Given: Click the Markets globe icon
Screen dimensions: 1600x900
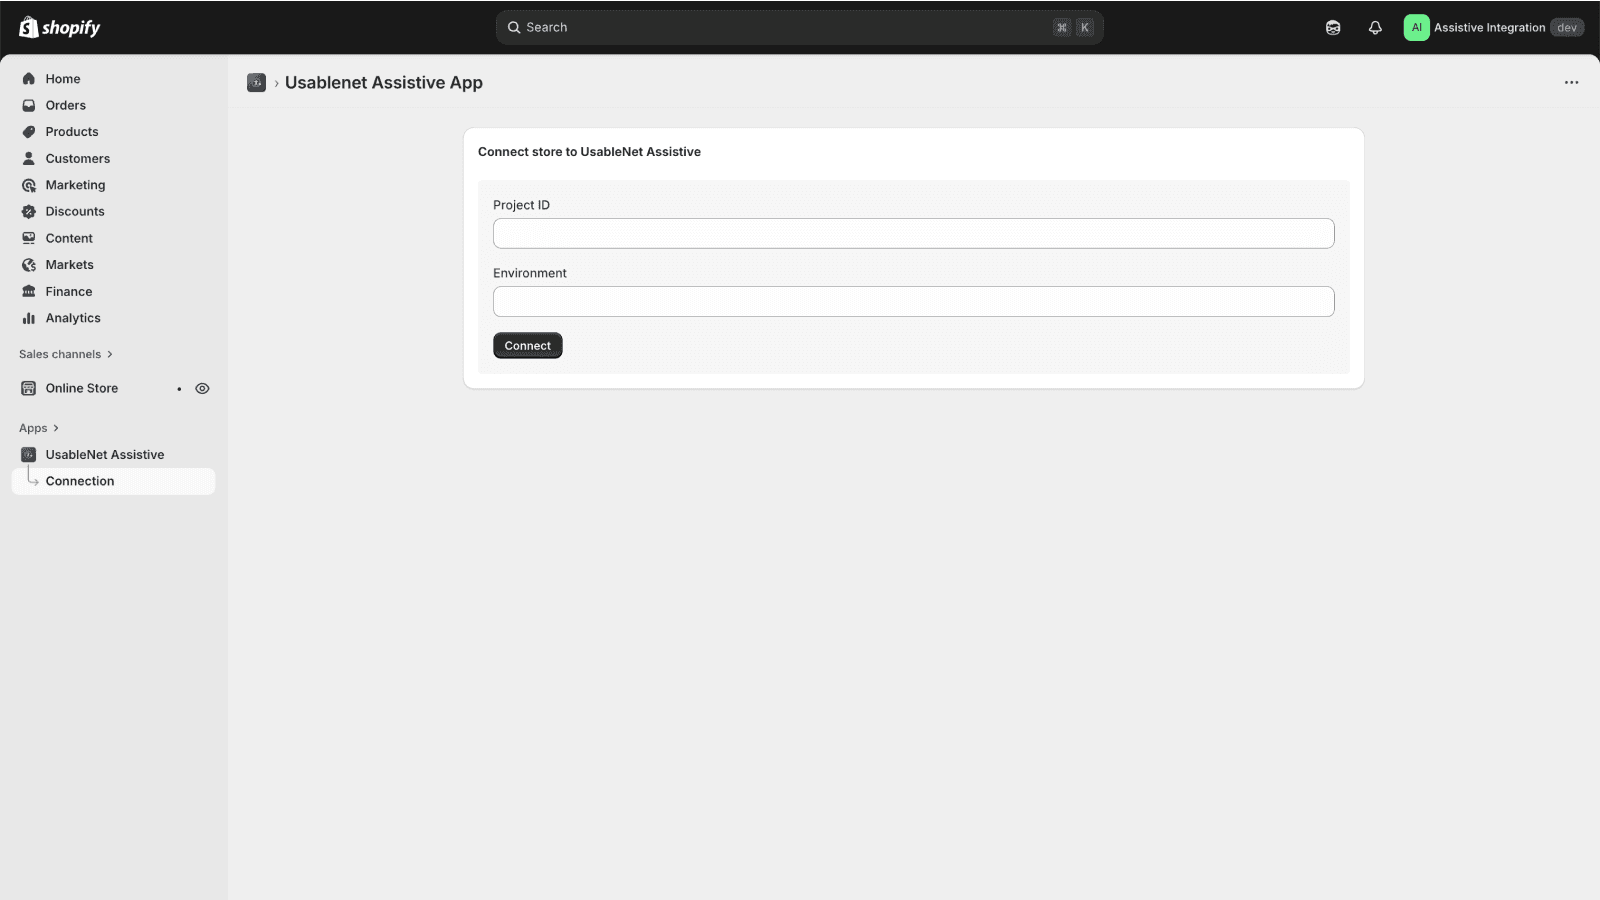Looking at the screenshot, I should pos(29,265).
